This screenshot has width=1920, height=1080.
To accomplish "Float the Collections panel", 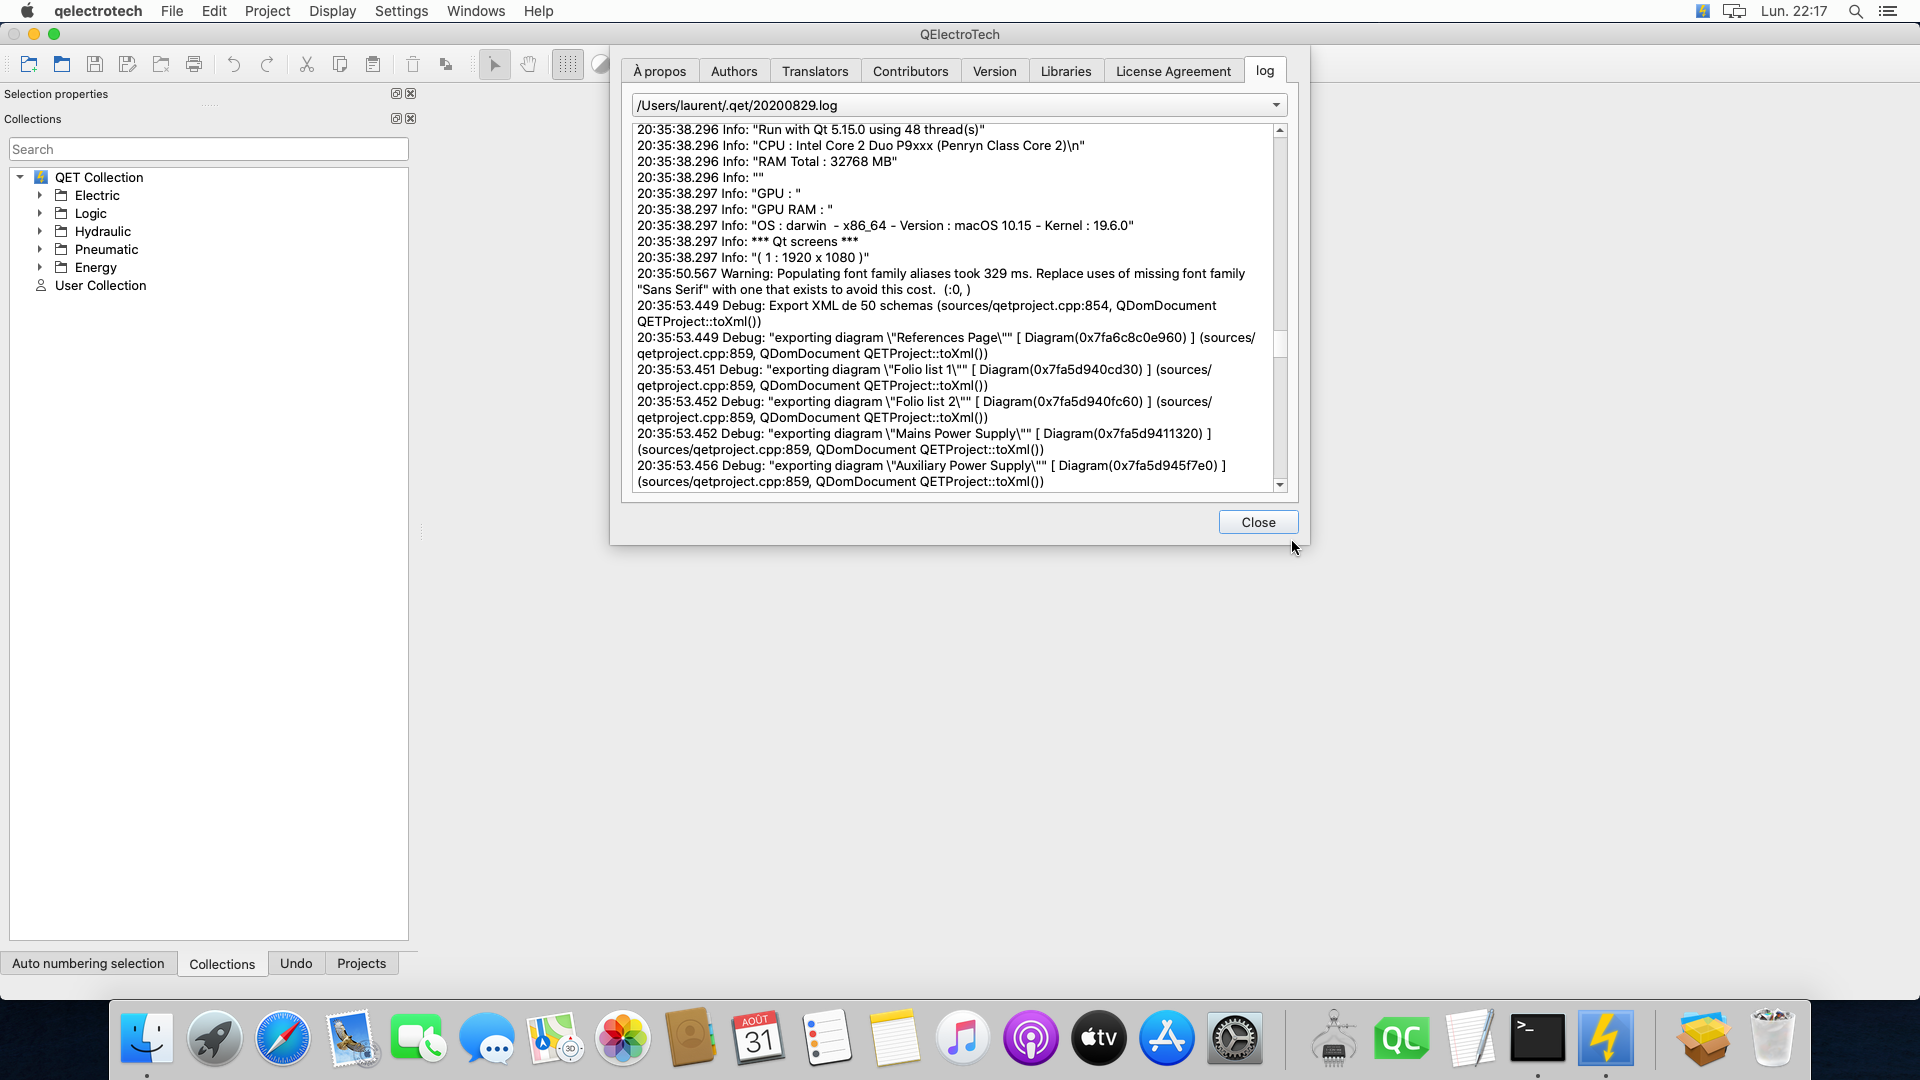I will click(x=396, y=119).
